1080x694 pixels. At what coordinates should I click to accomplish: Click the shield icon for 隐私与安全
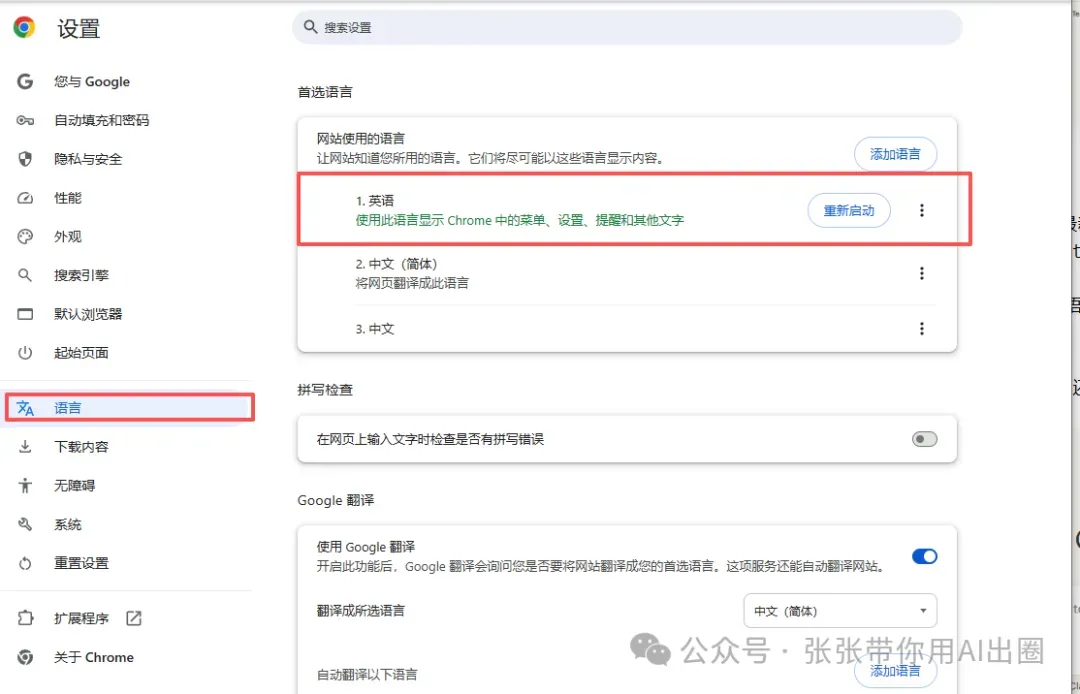tap(26, 159)
